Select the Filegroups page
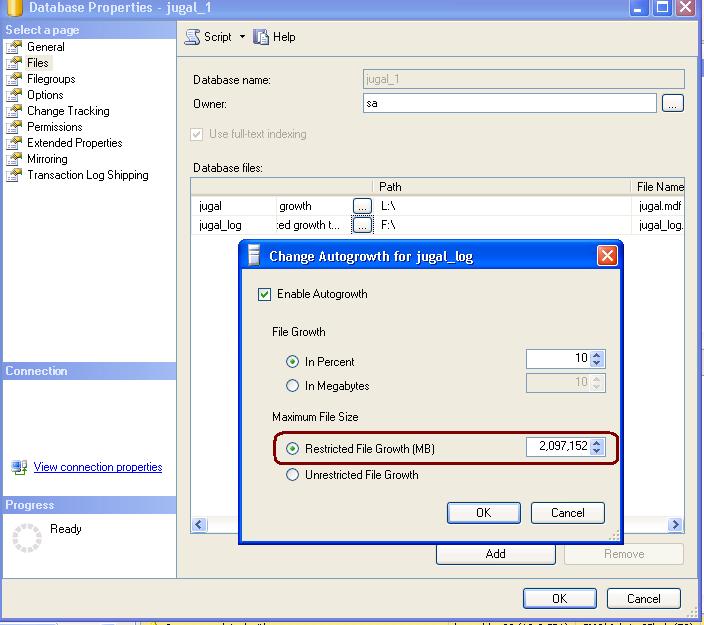This screenshot has width=704, height=625. pos(50,79)
